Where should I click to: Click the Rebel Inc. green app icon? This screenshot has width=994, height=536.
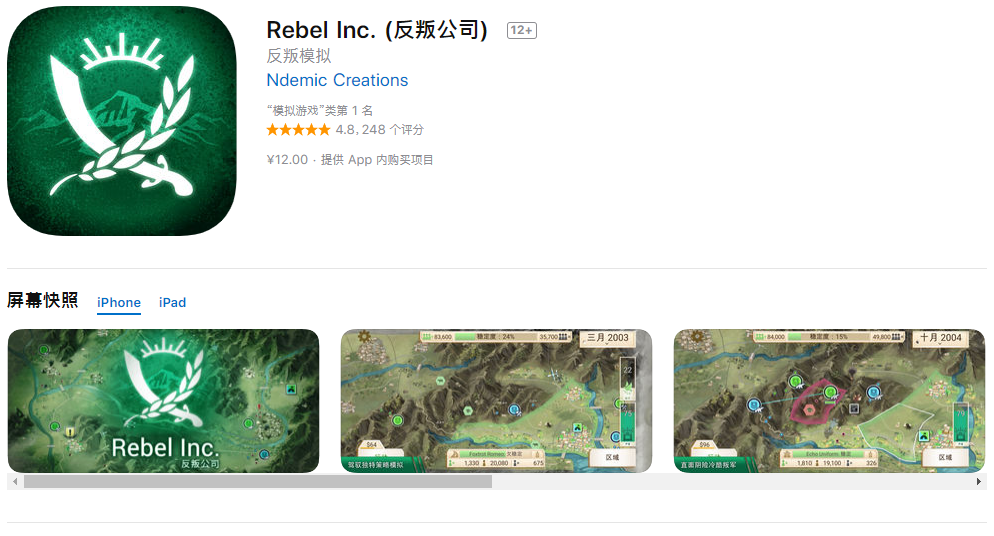(x=121, y=121)
